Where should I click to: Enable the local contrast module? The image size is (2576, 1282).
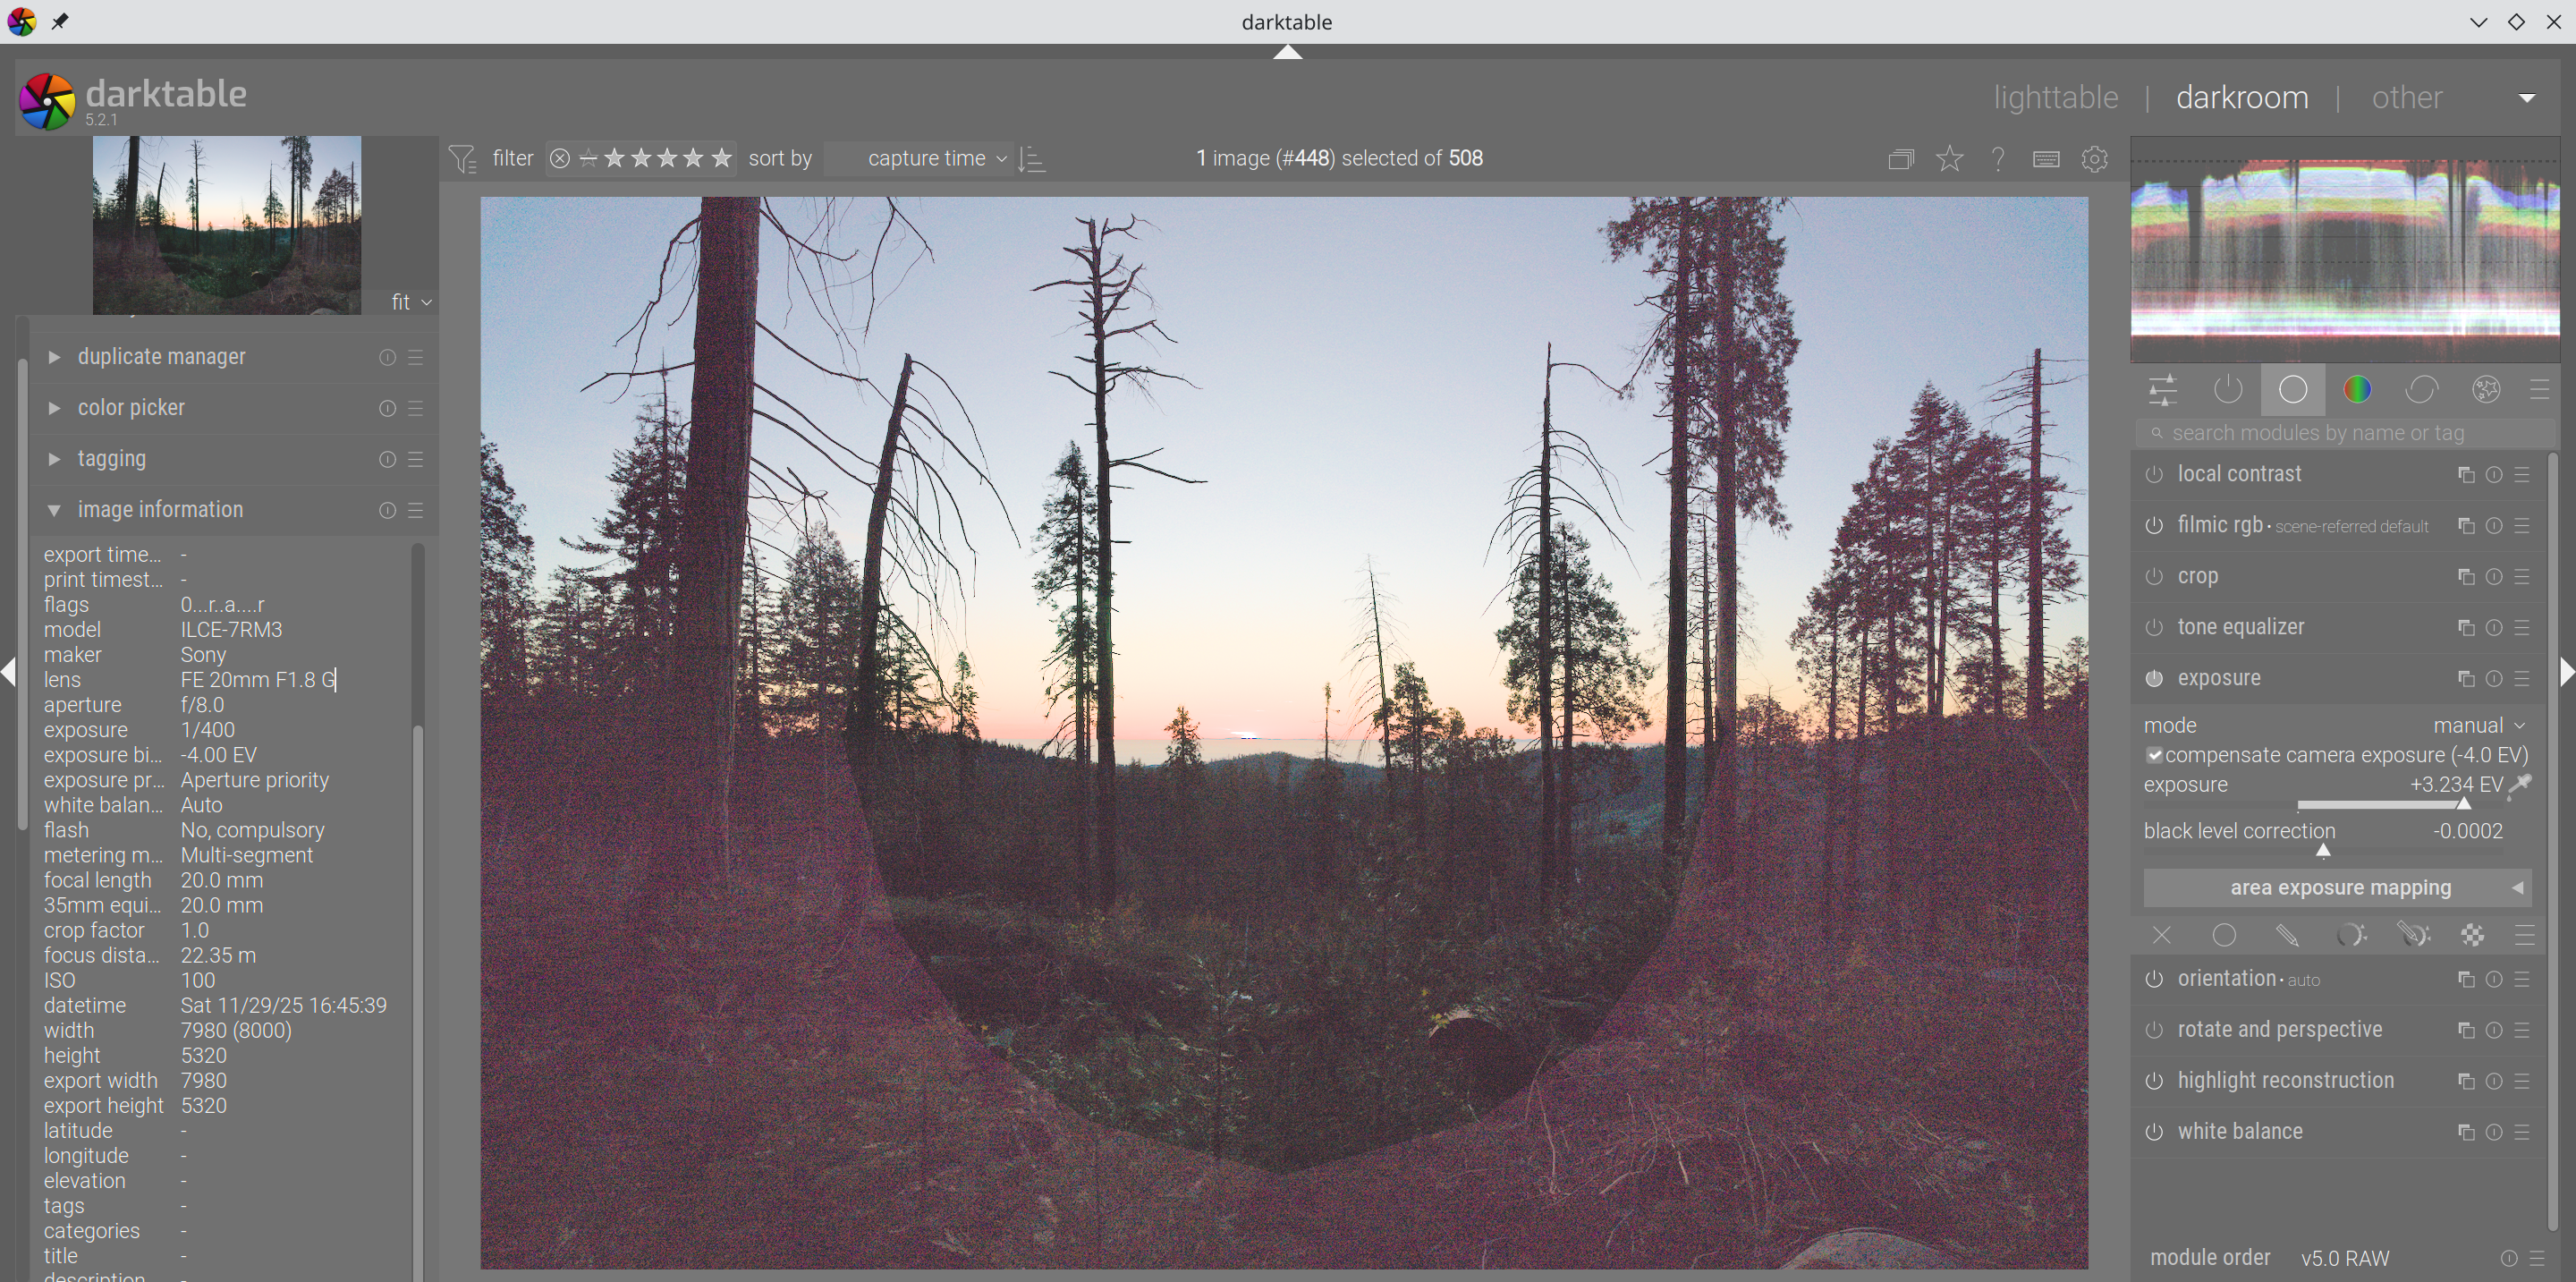2154,475
